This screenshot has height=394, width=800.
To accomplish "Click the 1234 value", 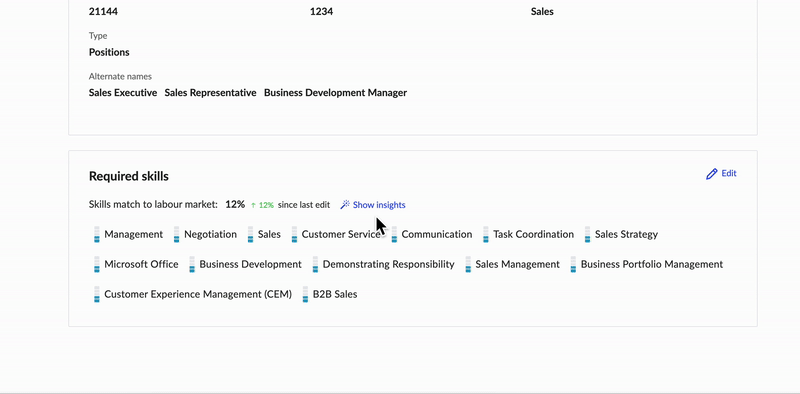I will tap(321, 11).
